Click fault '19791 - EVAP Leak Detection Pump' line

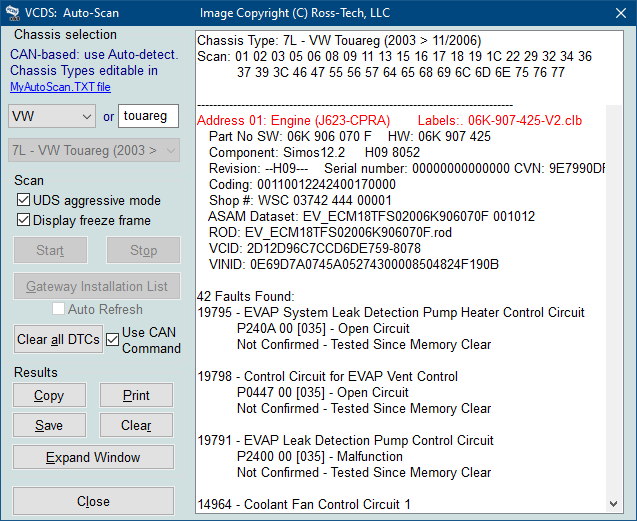tap(345, 440)
